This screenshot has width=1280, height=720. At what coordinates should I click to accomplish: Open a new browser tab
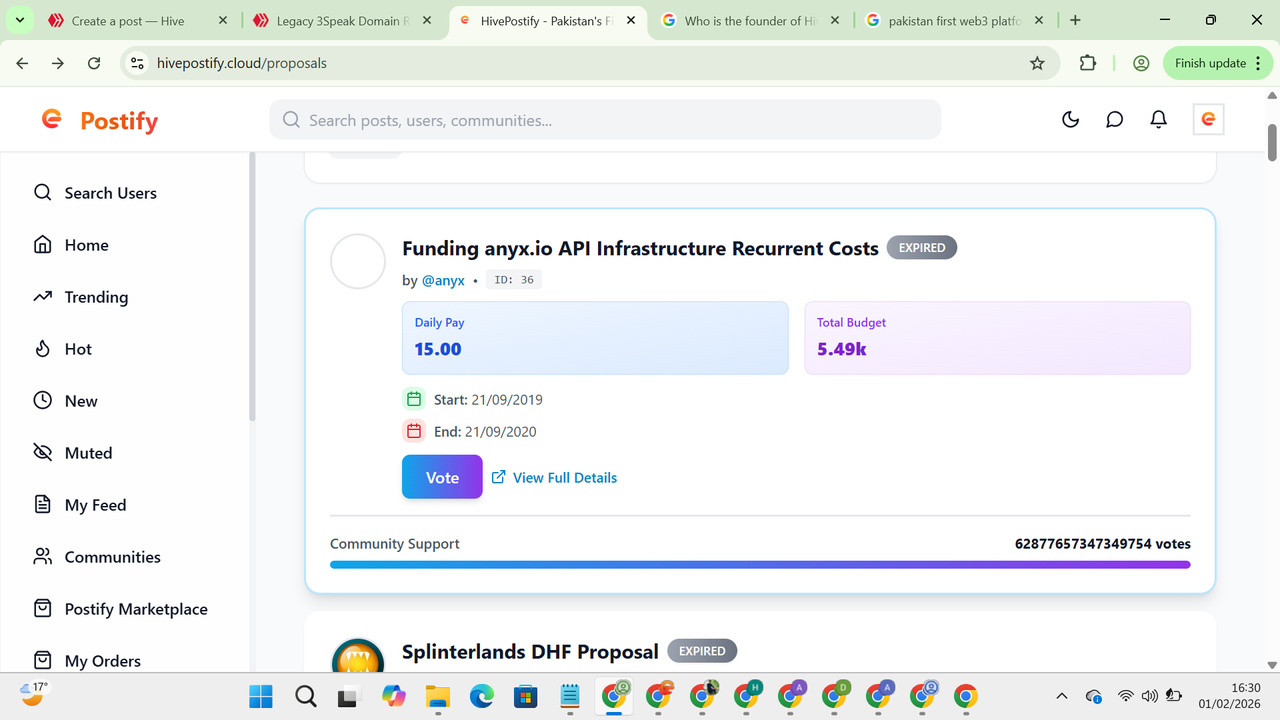coord(1075,20)
